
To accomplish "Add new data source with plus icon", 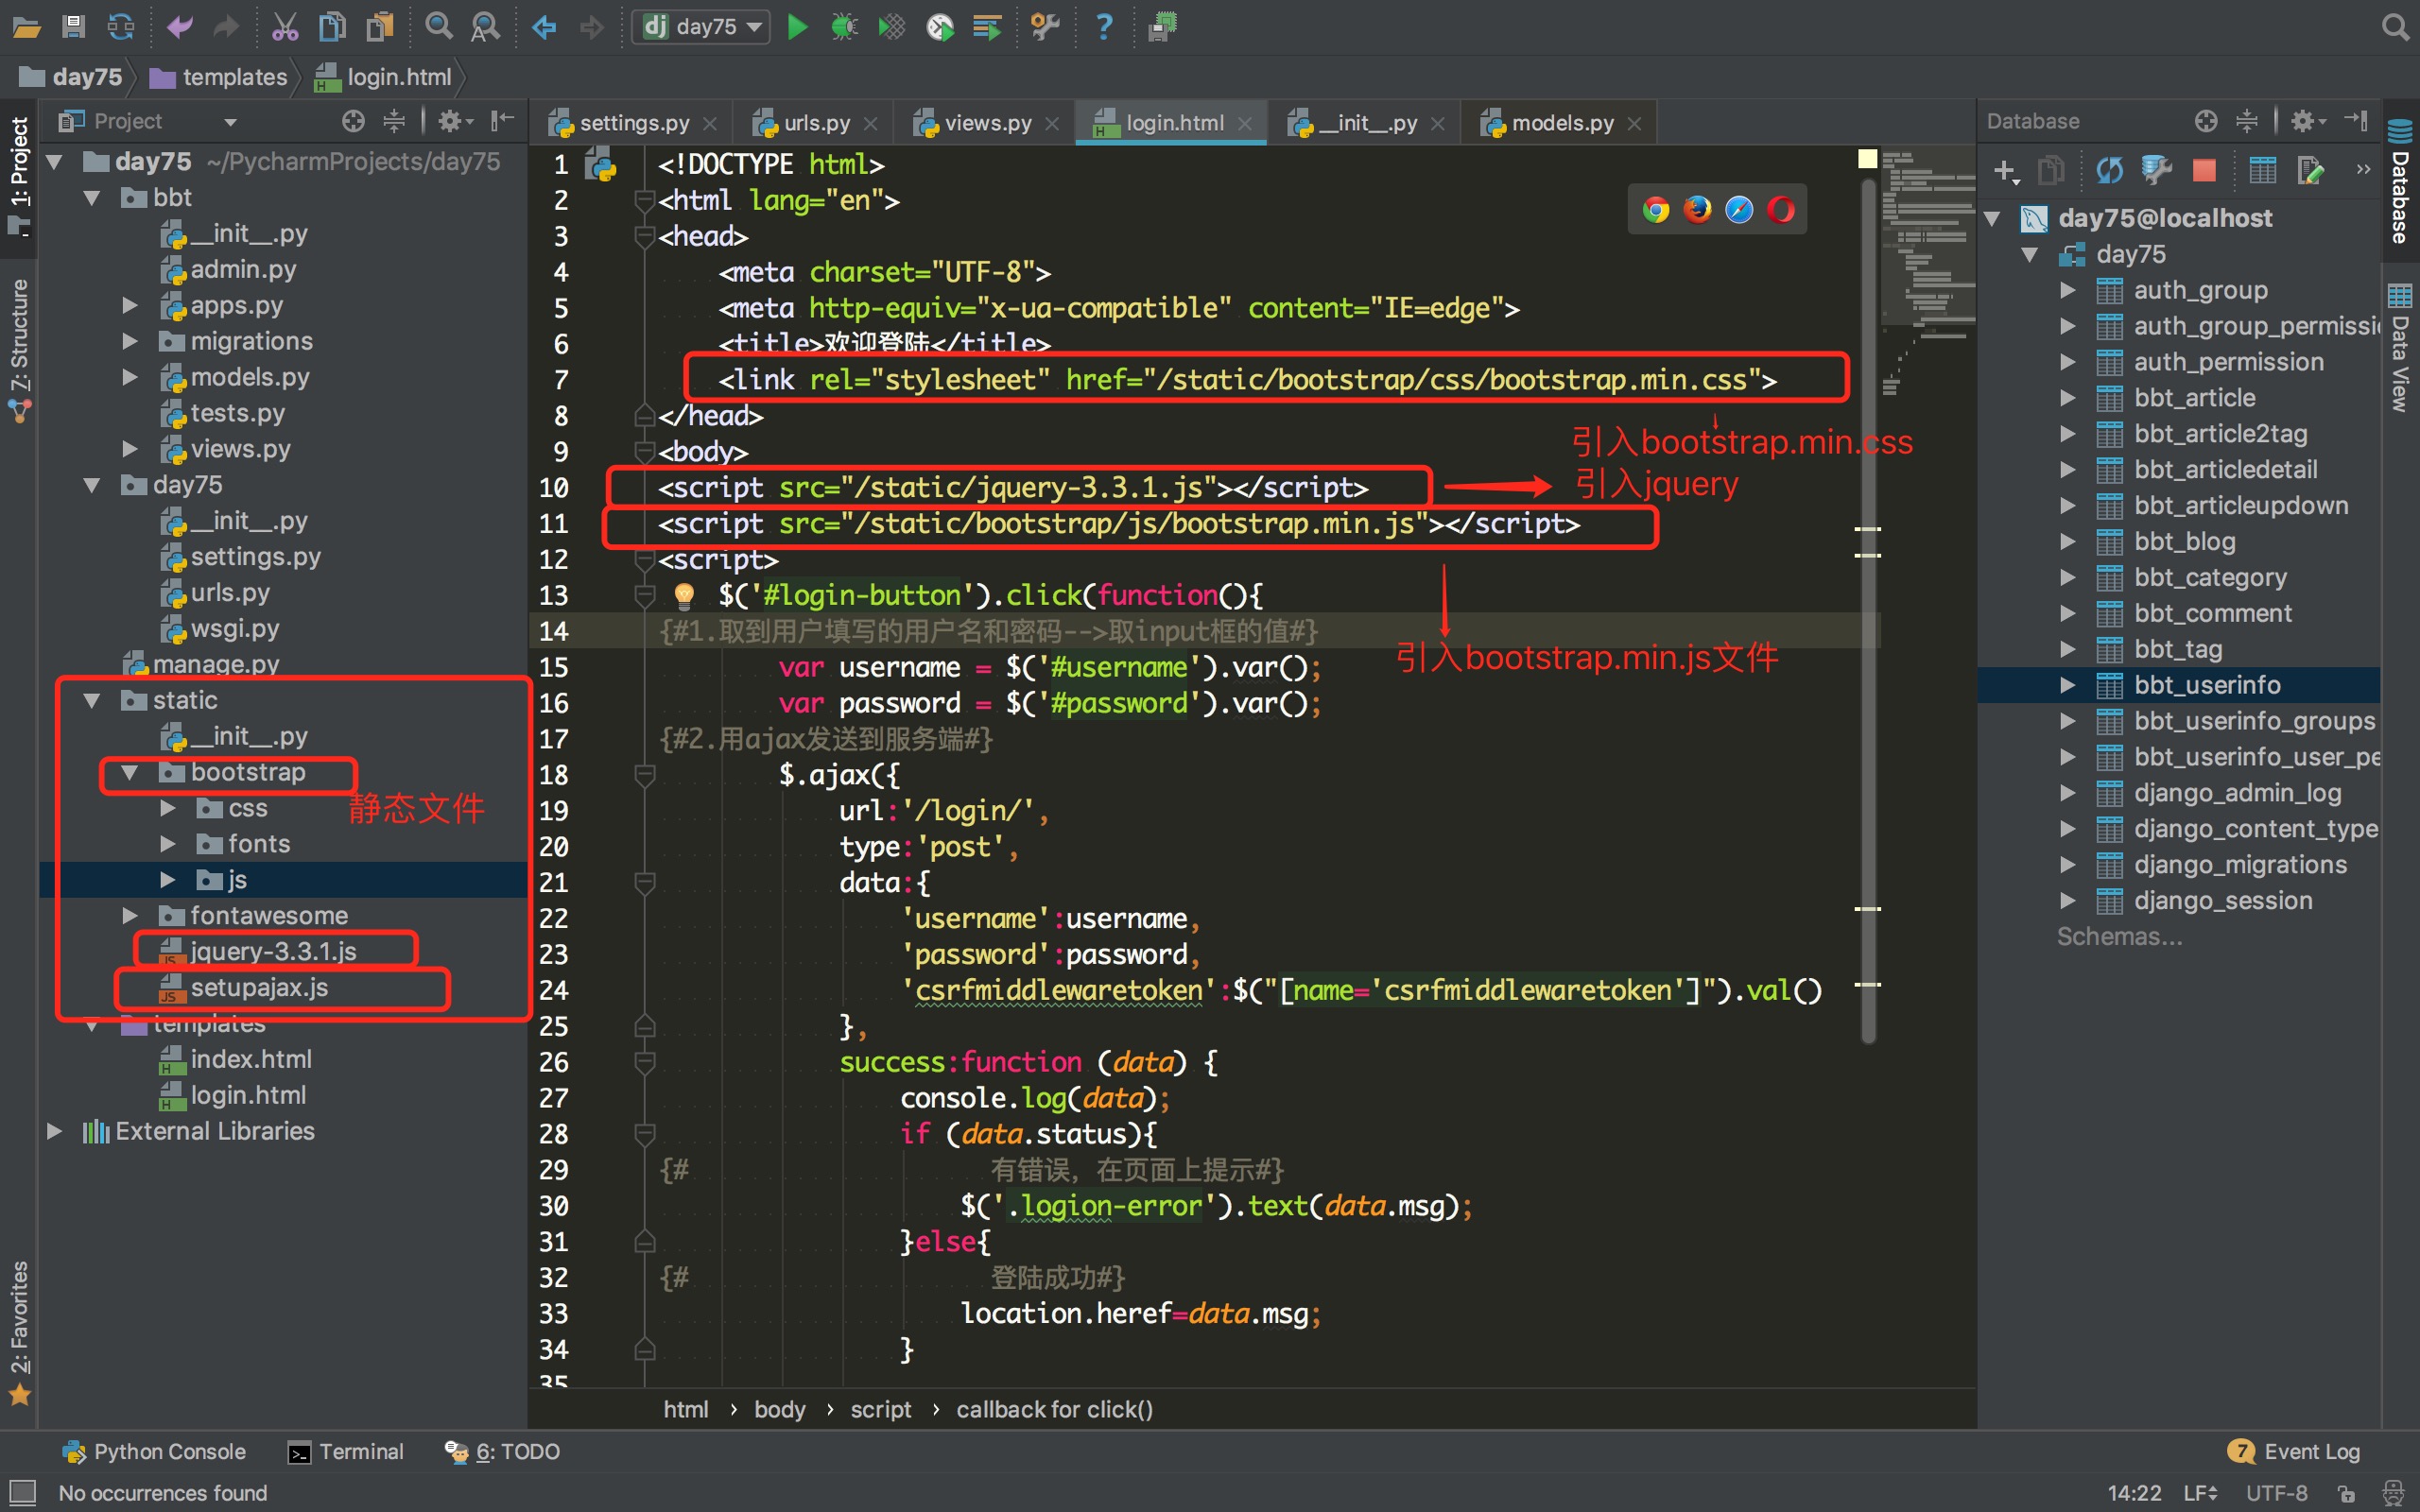I will pos(2005,171).
